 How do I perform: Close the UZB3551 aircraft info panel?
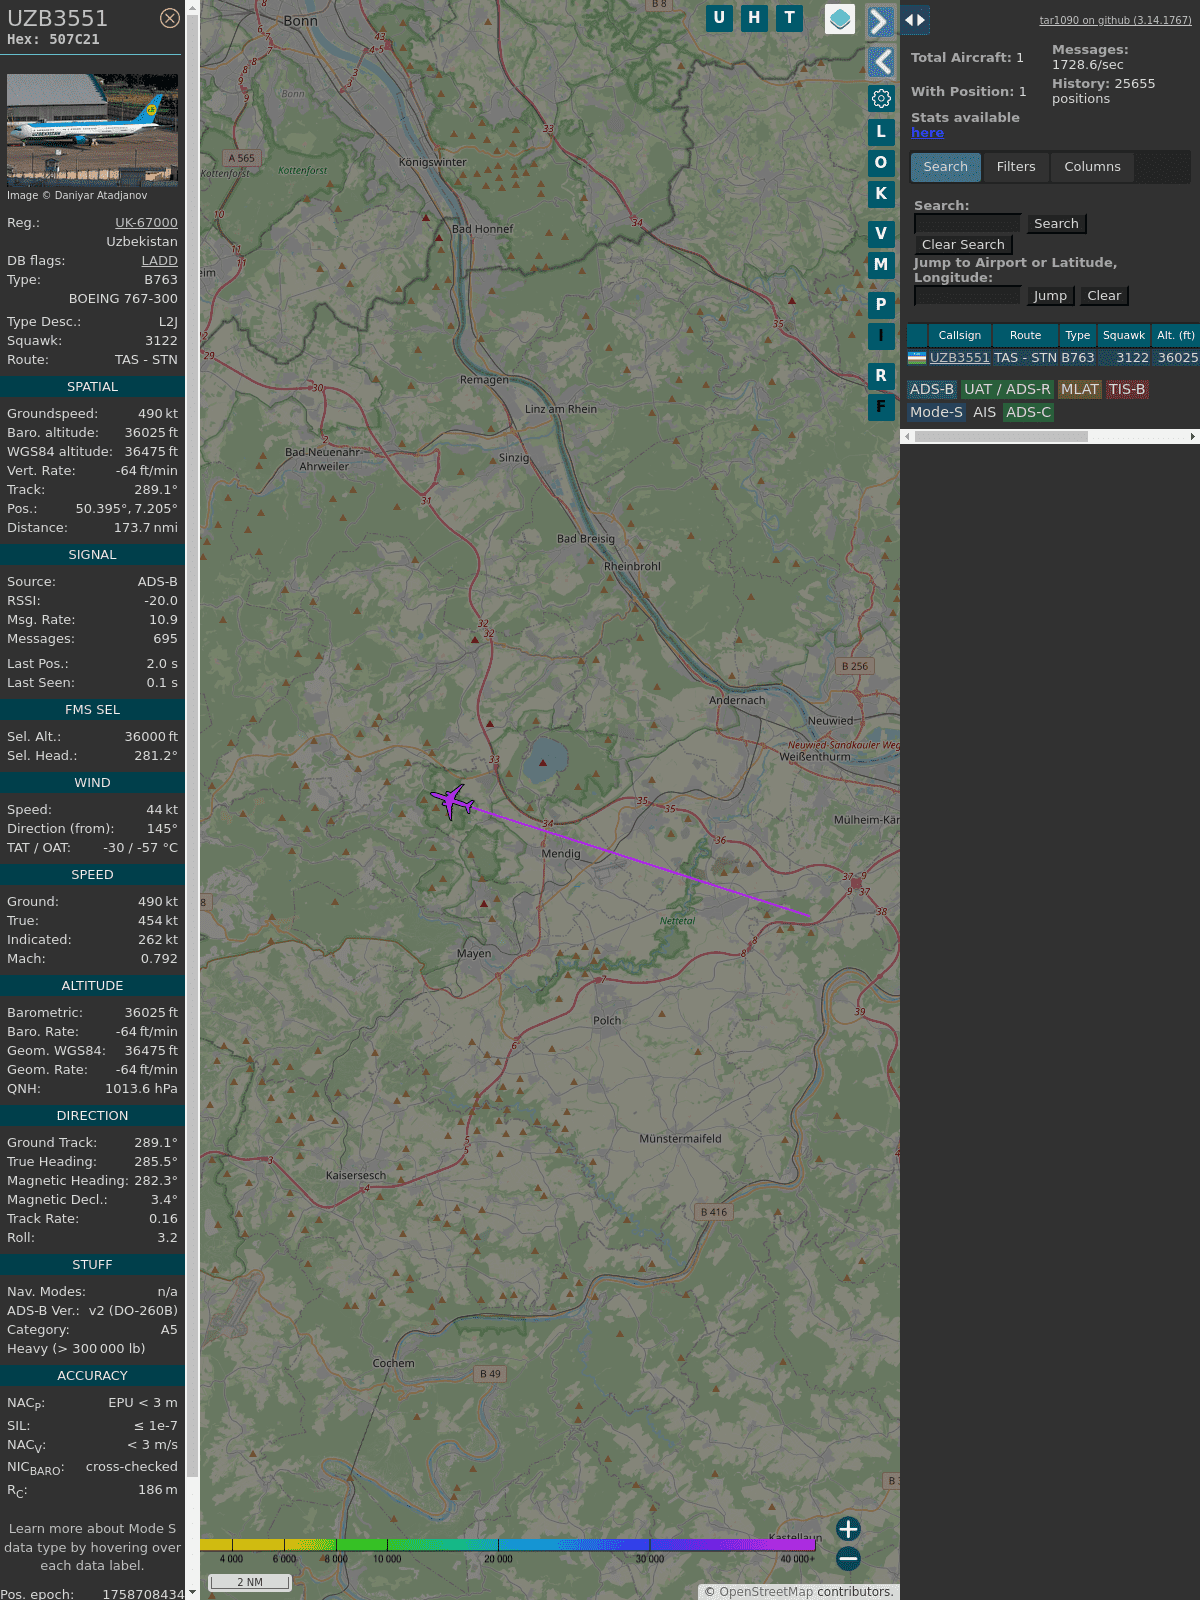[x=170, y=18]
